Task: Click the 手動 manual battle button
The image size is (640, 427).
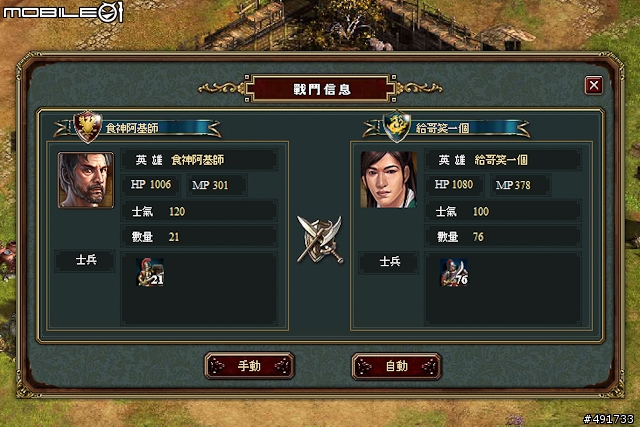Action: point(249,366)
